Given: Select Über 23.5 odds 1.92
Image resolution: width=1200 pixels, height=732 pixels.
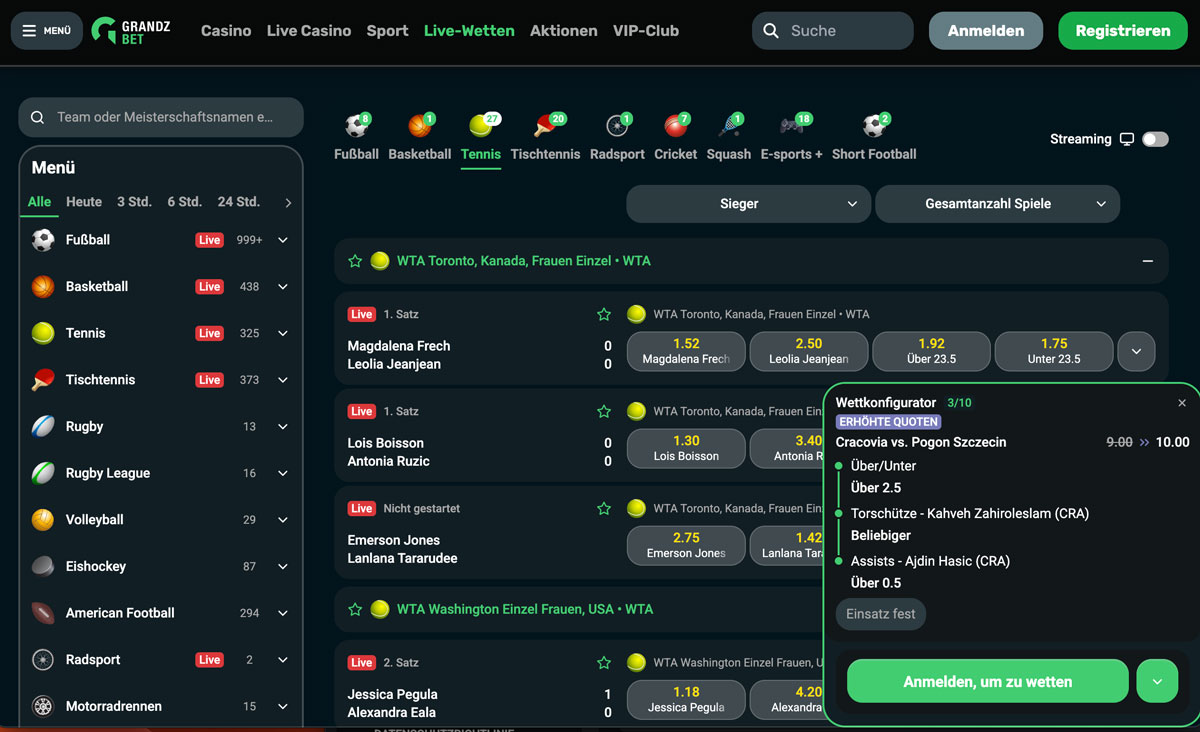Looking at the screenshot, I should (932, 352).
